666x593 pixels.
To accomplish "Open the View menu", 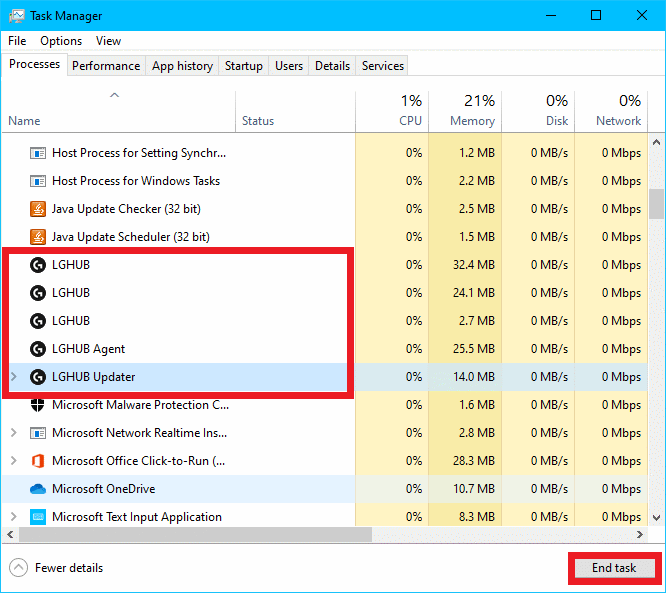I will pyautogui.click(x=108, y=41).
